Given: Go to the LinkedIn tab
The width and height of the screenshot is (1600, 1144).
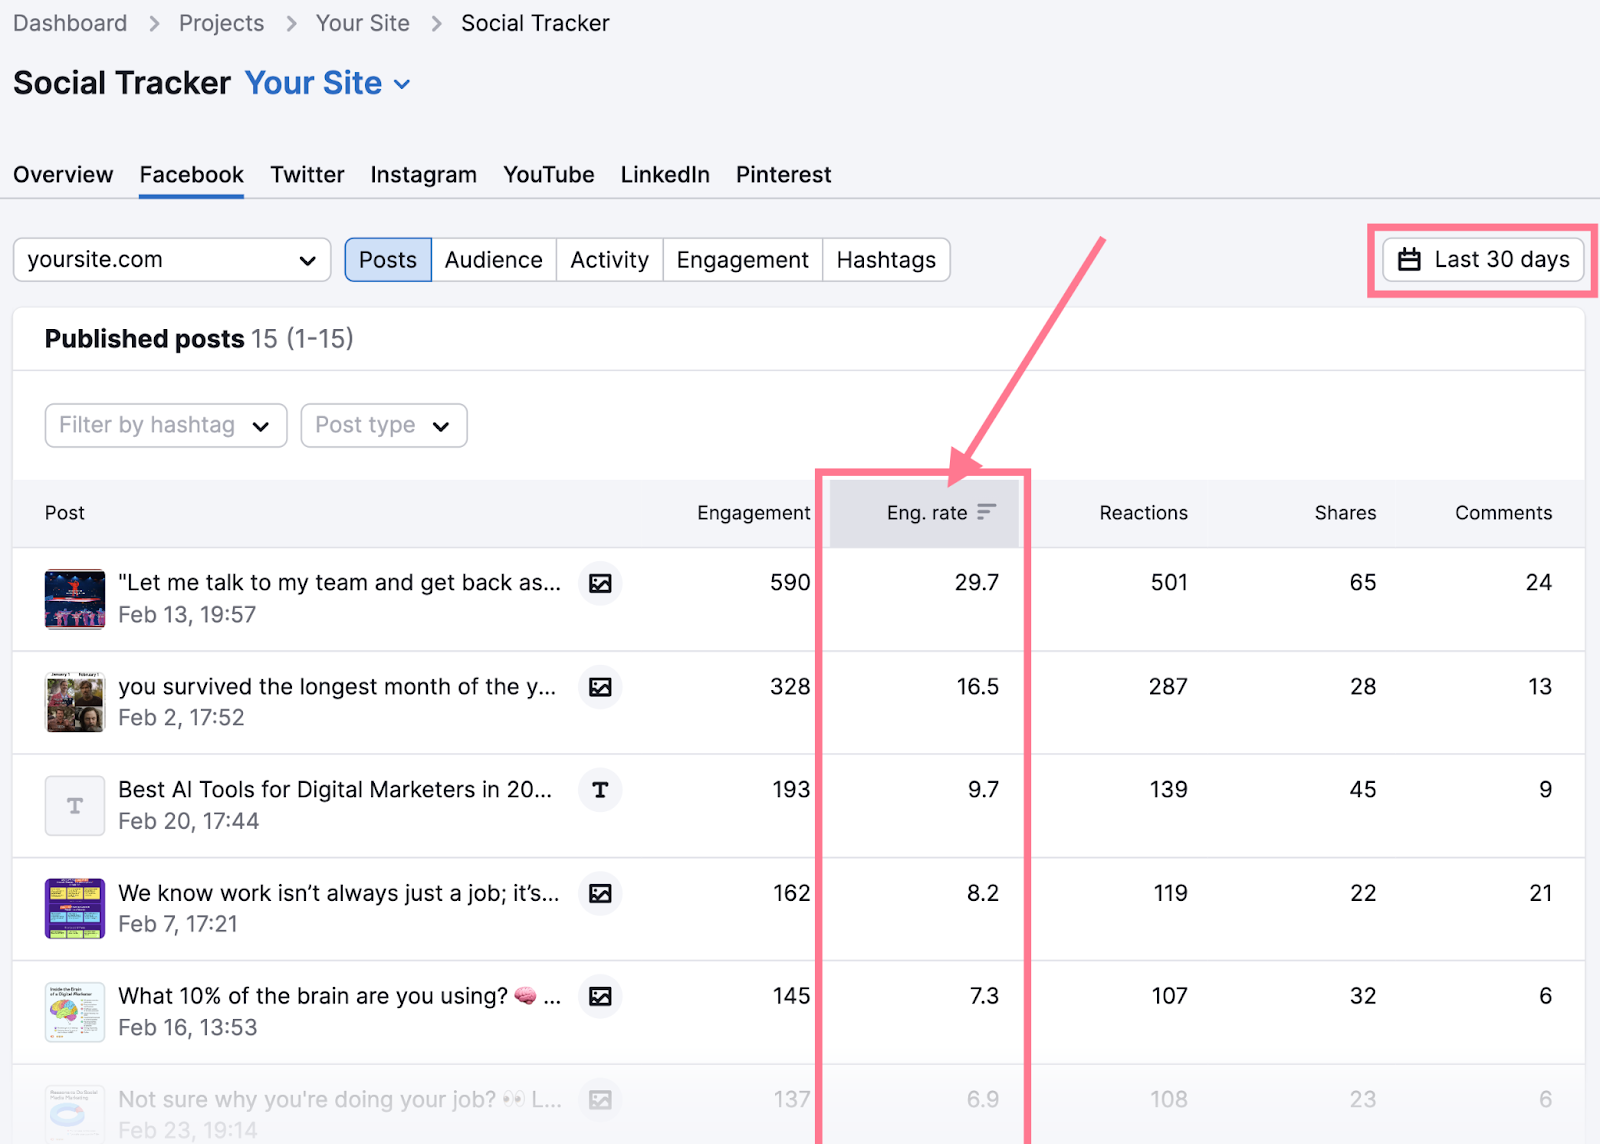Looking at the screenshot, I should (665, 175).
